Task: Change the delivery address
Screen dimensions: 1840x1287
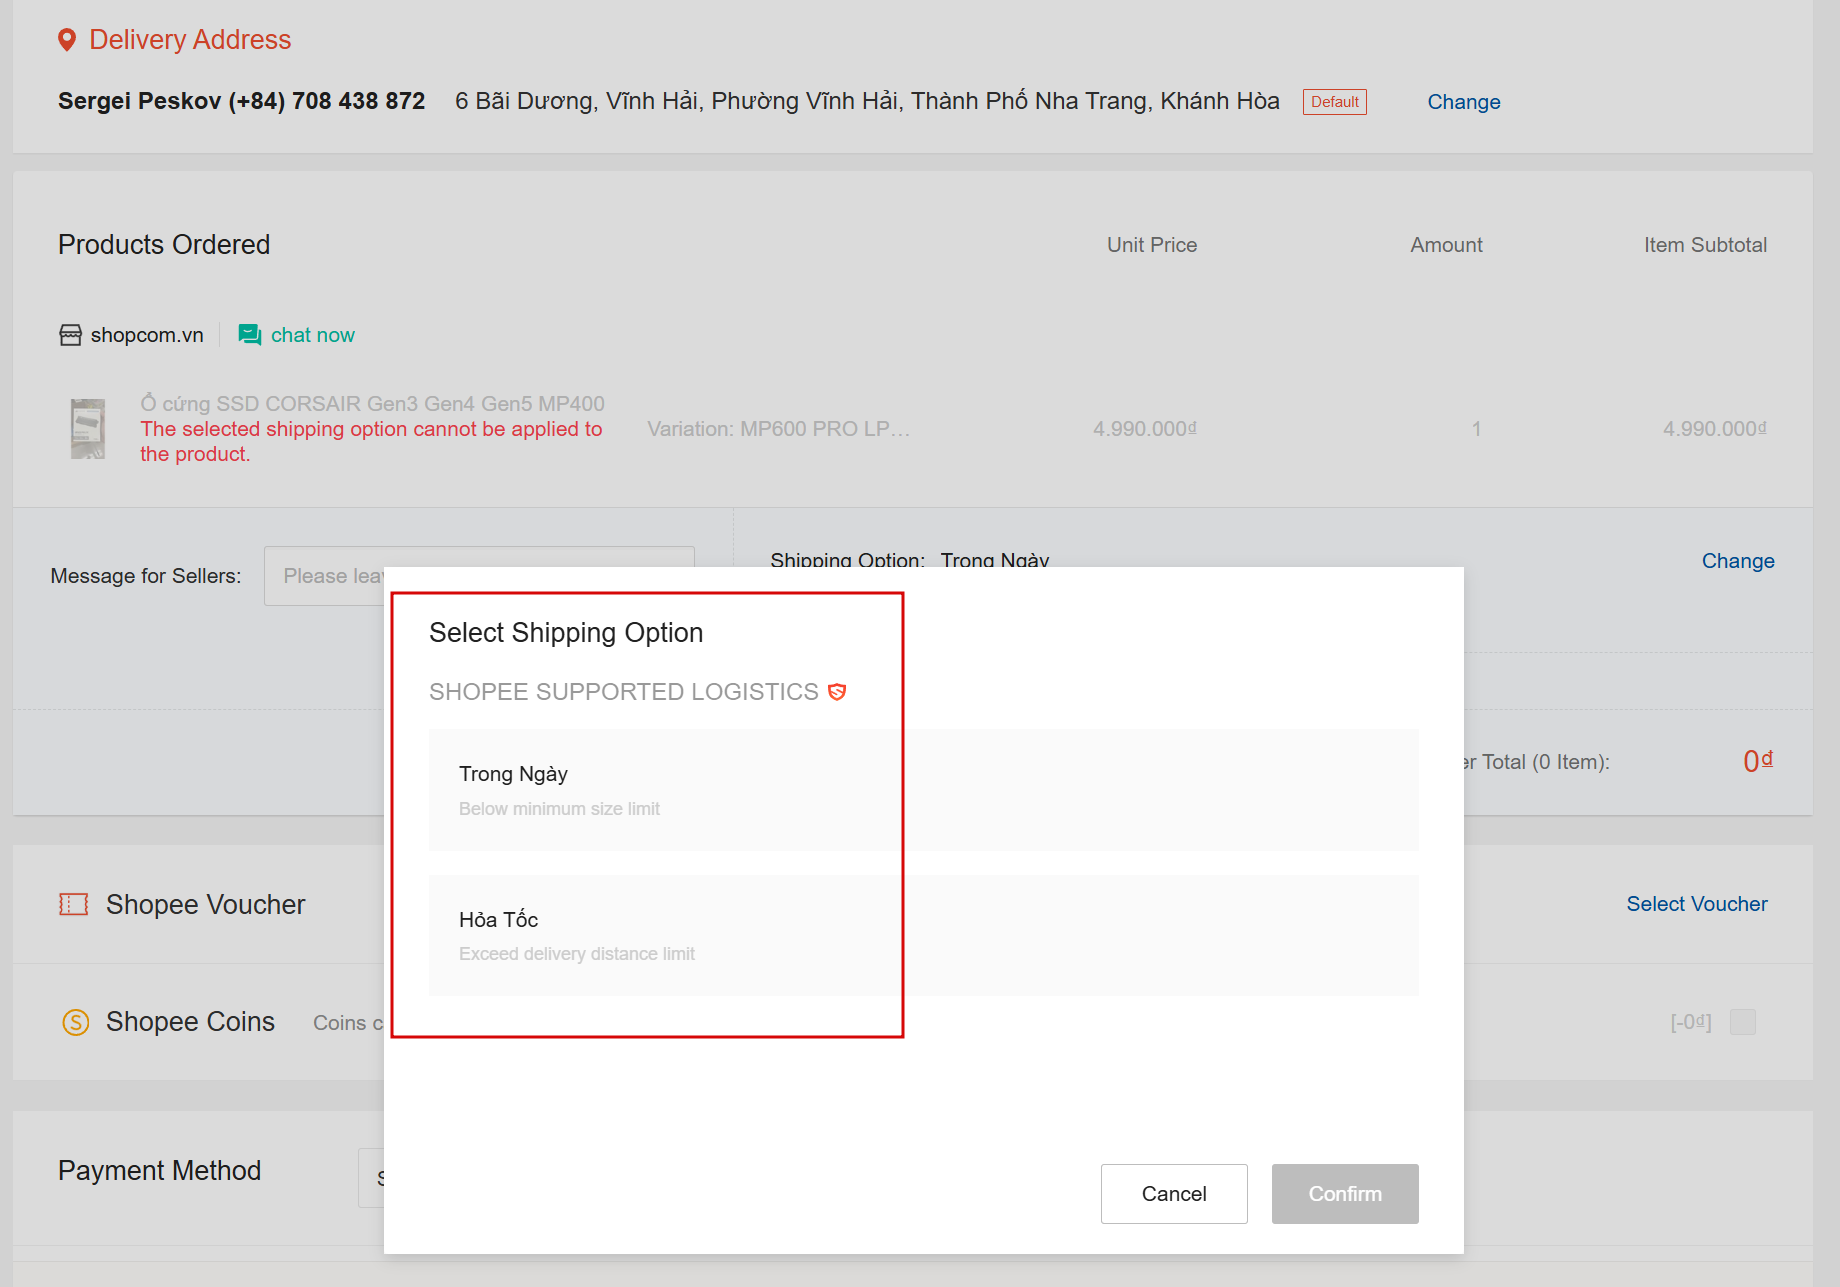Action: coord(1463,102)
